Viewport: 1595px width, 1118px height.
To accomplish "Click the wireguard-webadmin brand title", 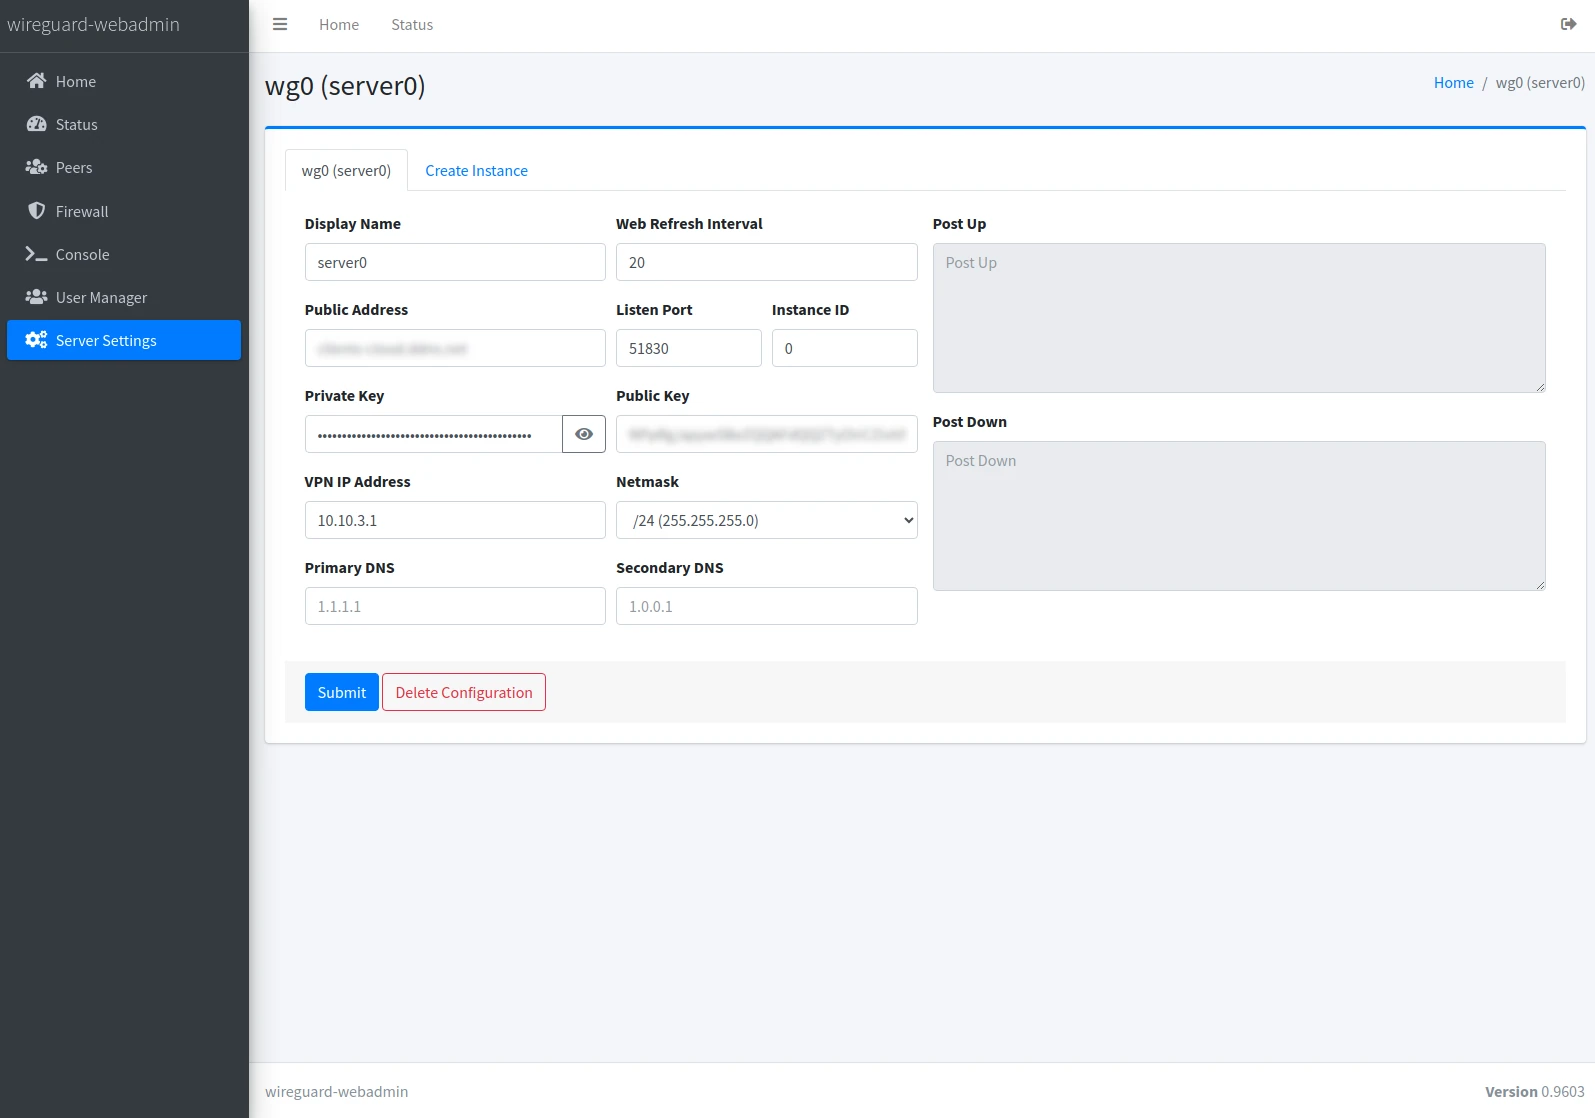I will click(94, 25).
